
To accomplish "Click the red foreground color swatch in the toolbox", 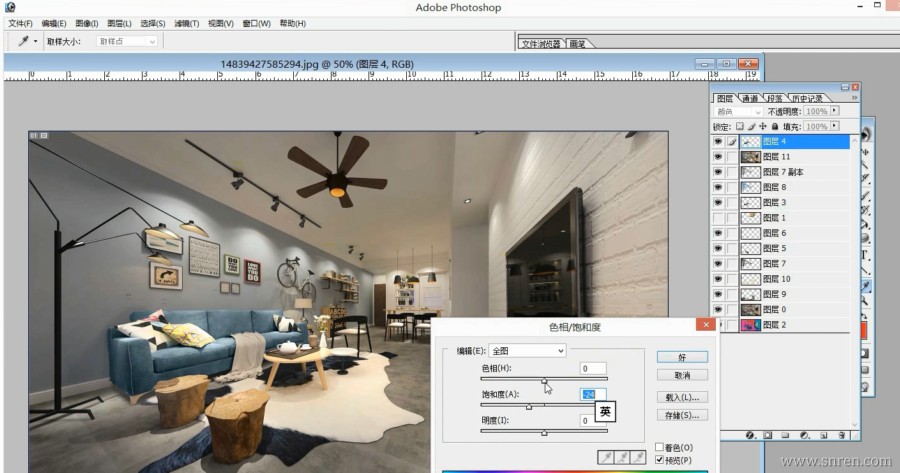I will coord(865,331).
